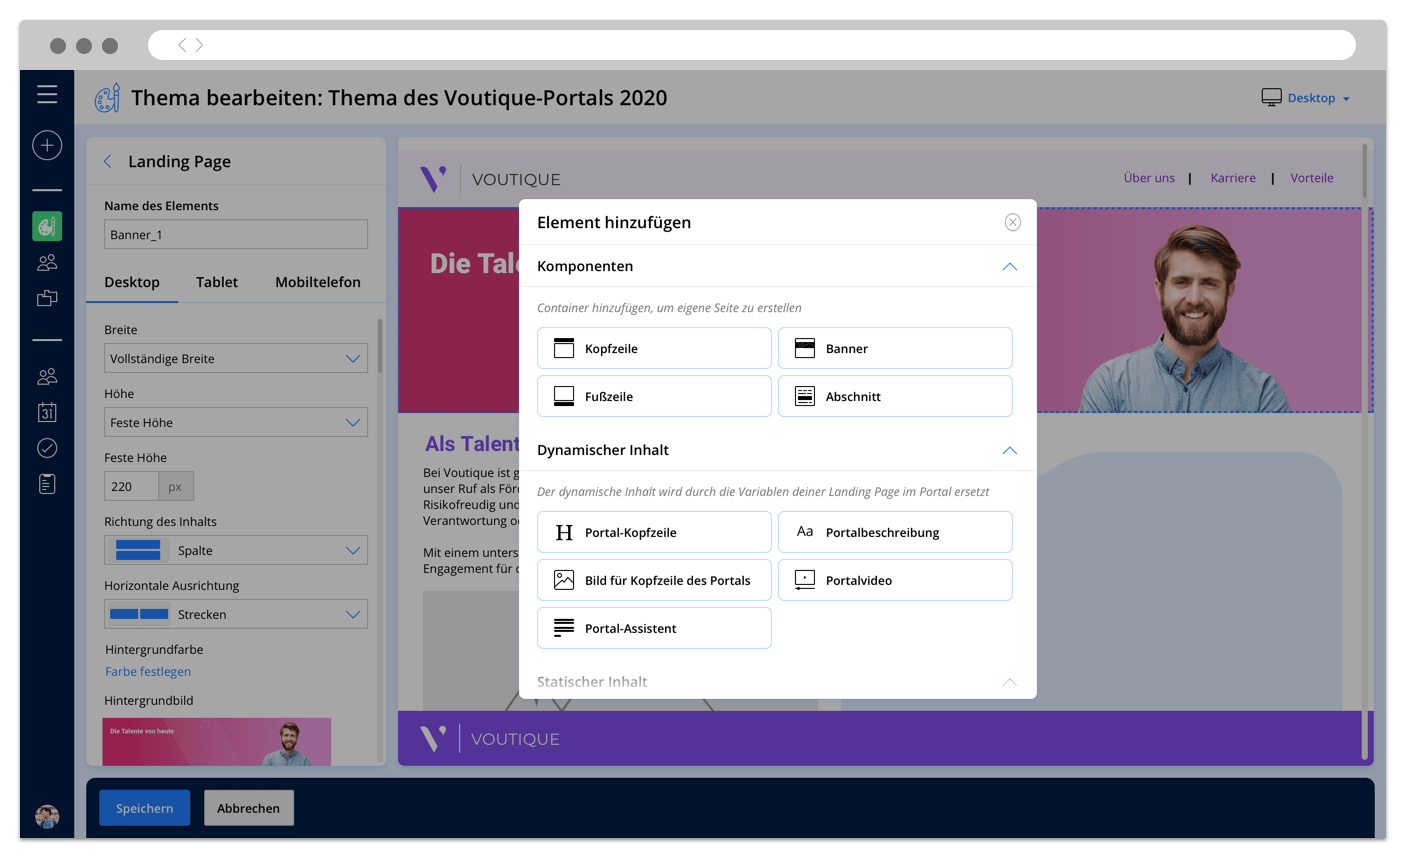Open the folders icon in sidebar
This screenshot has height=858, width=1406.
[x=47, y=299]
